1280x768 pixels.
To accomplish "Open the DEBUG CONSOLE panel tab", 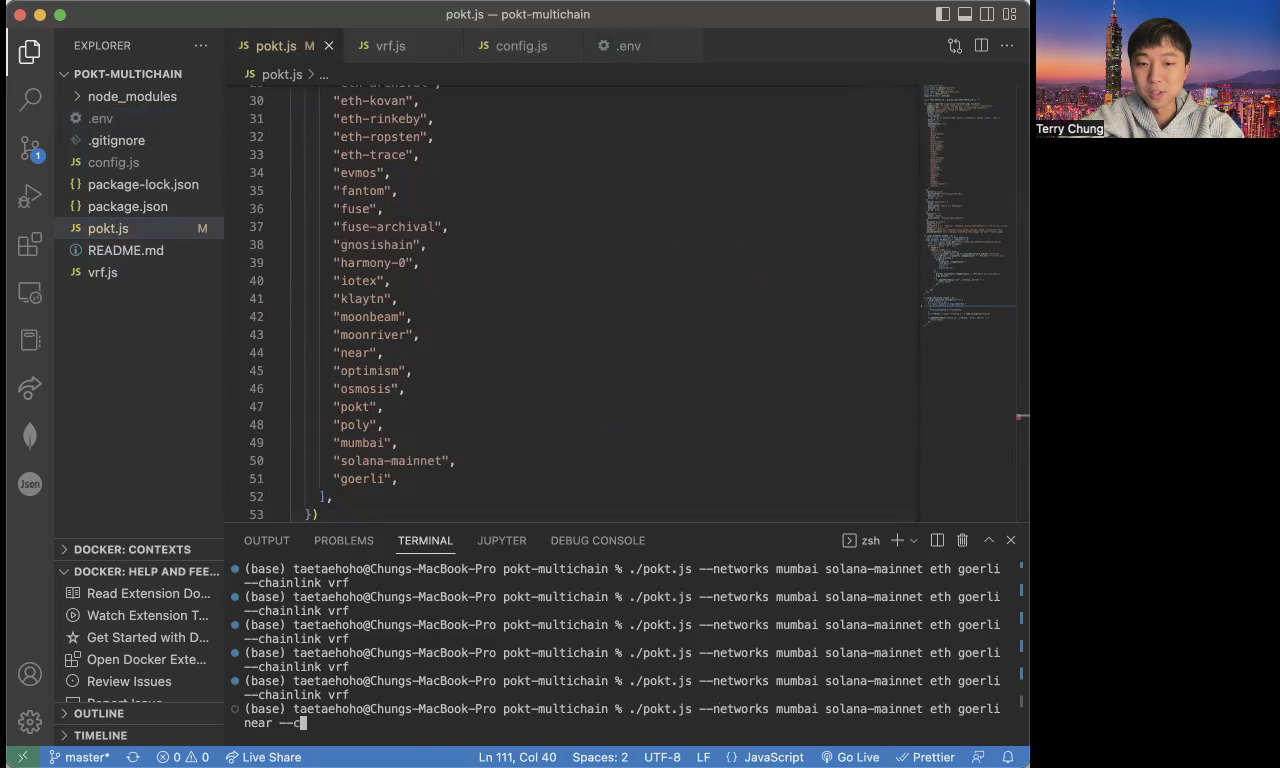I will (598, 540).
